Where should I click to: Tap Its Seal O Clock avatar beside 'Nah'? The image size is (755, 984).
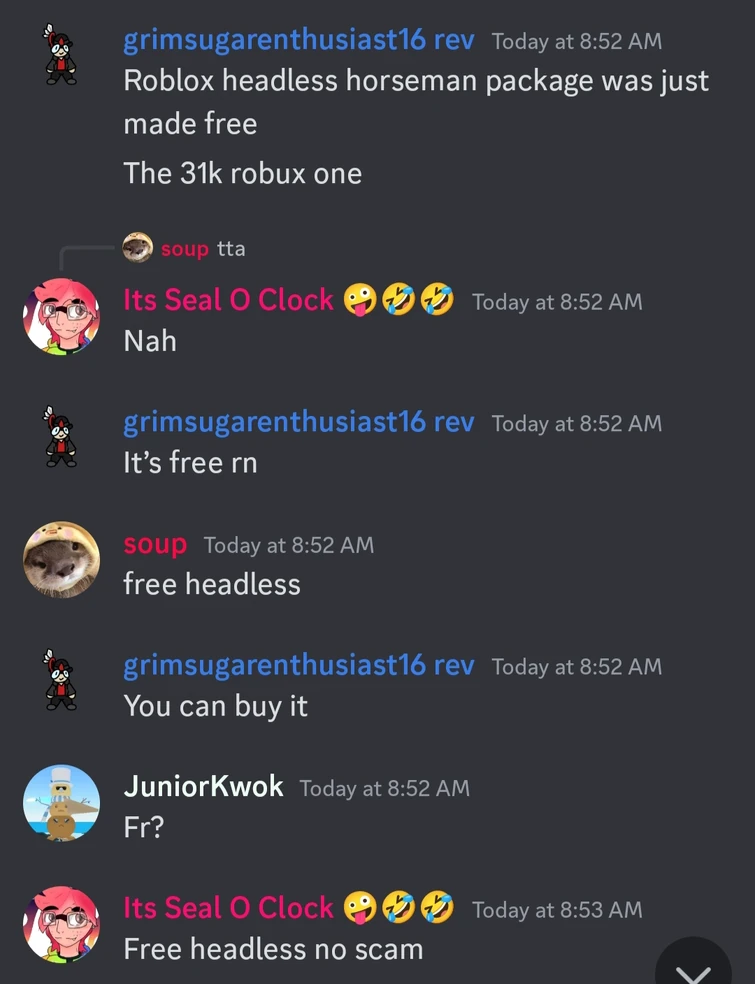[x=61, y=317]
